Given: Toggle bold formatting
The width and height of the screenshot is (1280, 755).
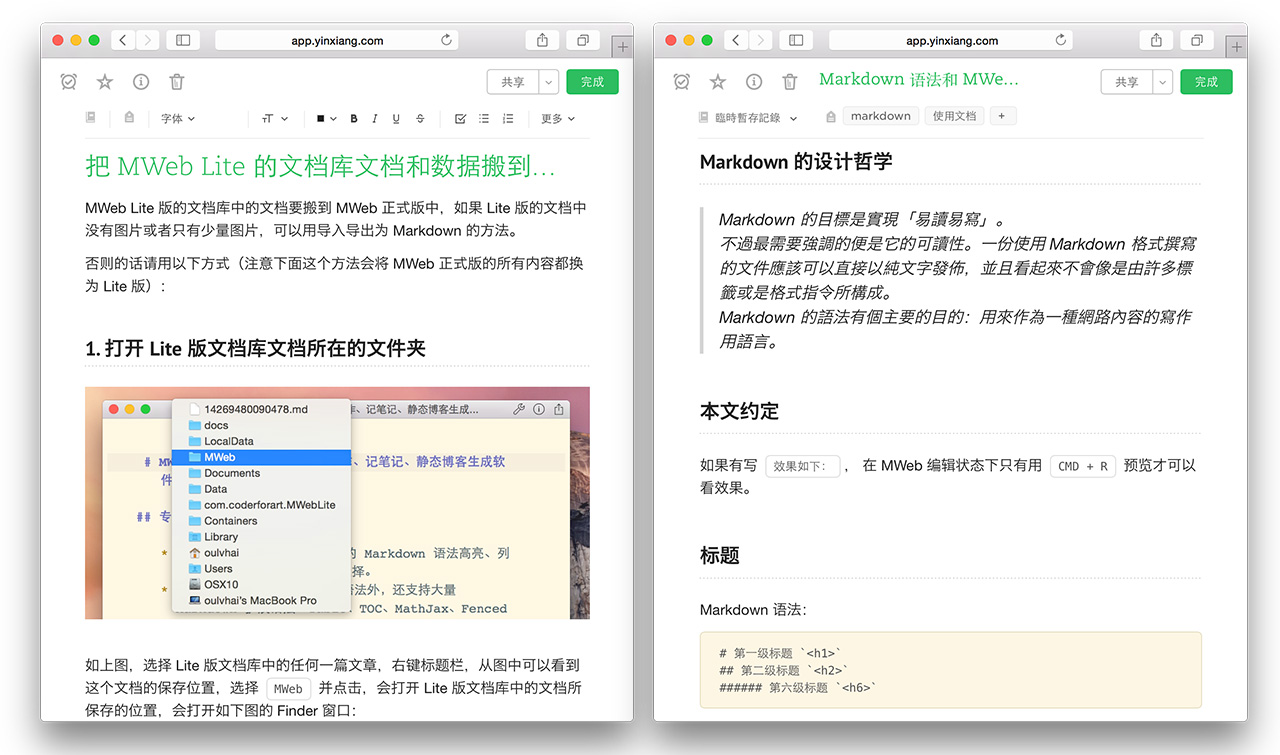Looking at the screenshot, I should [x=353, y=118].
